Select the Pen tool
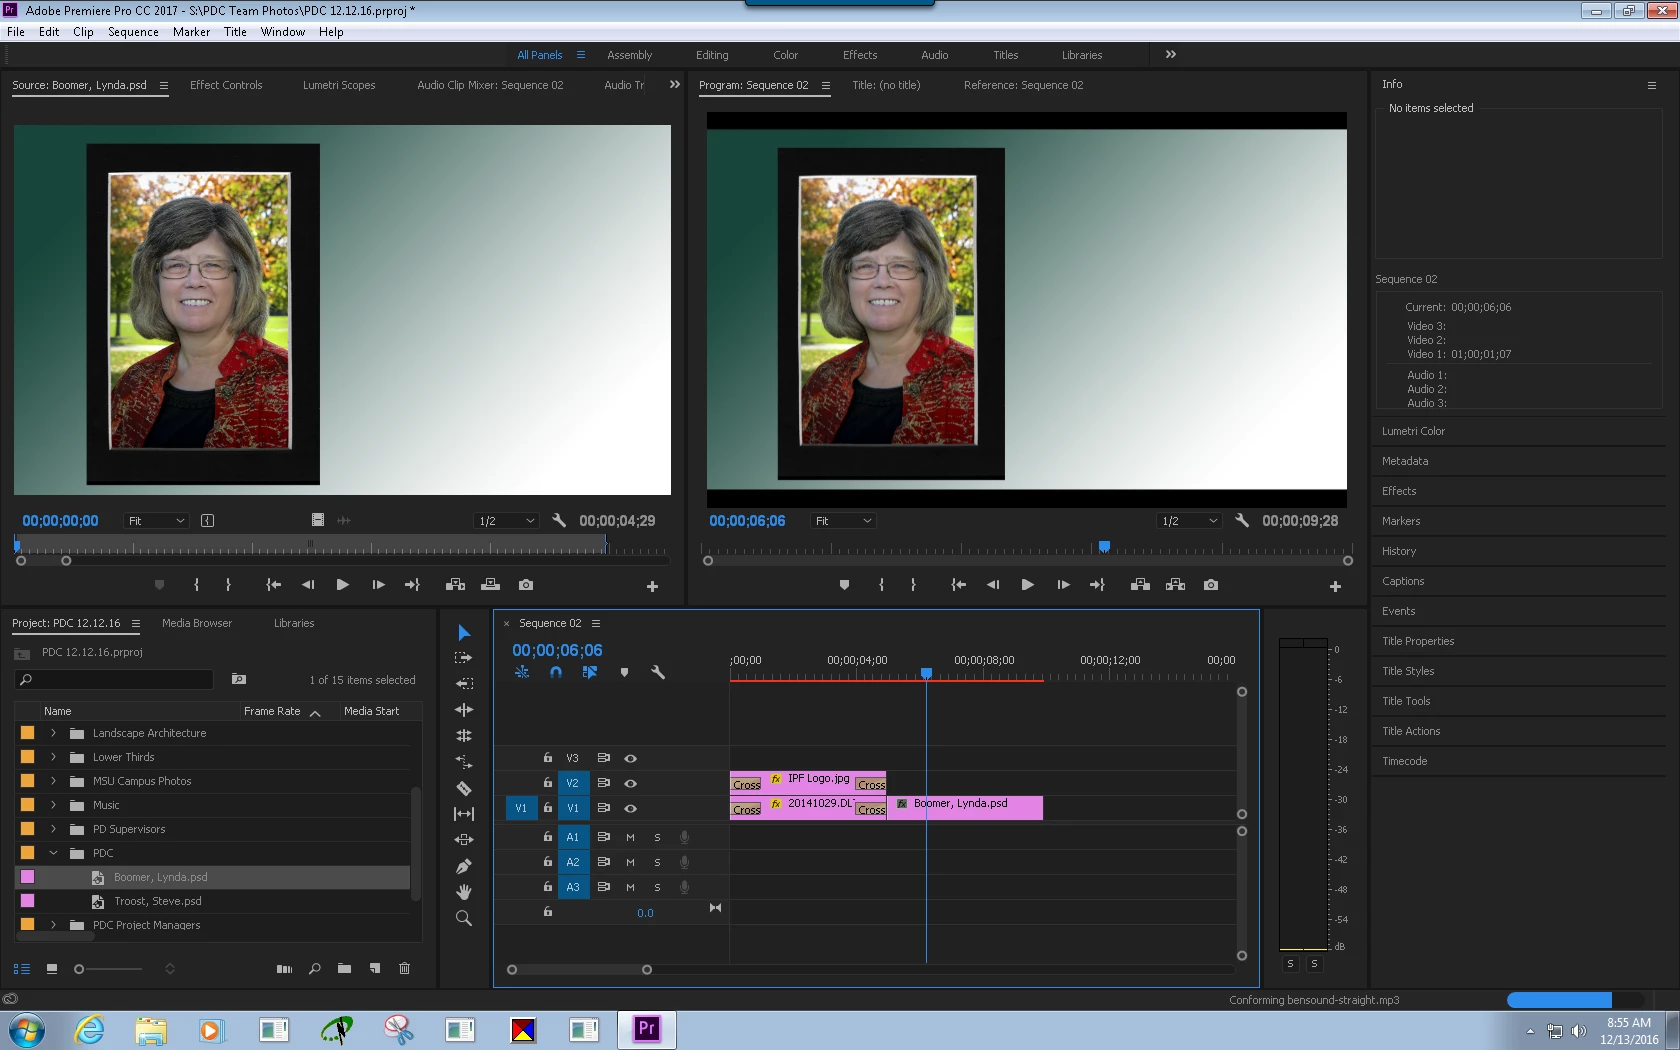The width and height of the screenshot is (1680, 1050). 464,866
